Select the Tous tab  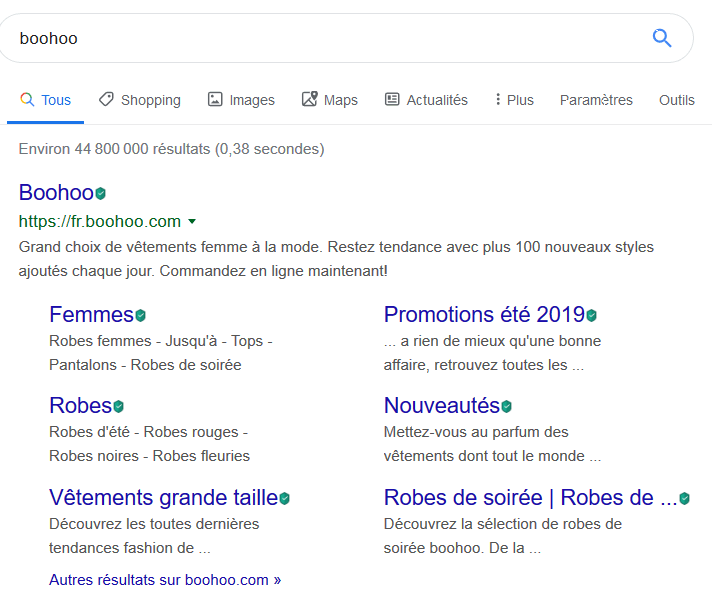point(45,100)
